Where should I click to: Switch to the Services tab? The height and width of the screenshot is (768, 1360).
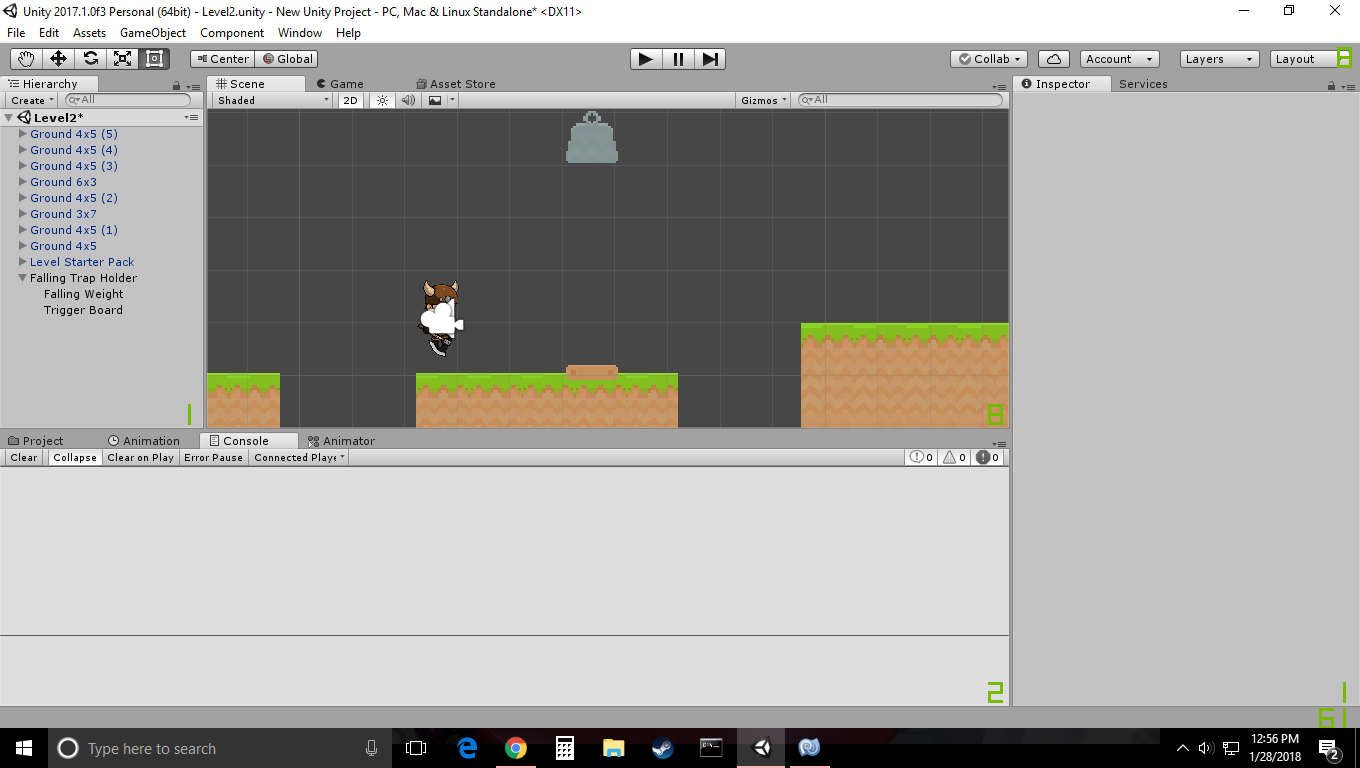pos(1143,84)
